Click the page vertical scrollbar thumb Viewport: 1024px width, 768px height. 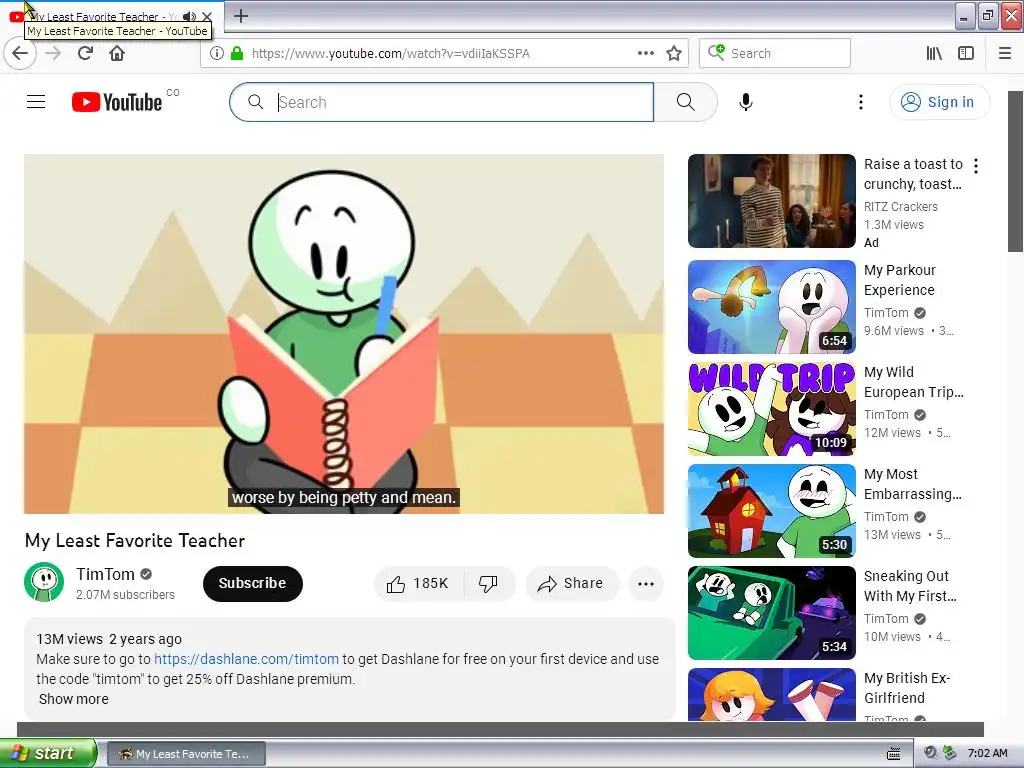point(1015,171)
